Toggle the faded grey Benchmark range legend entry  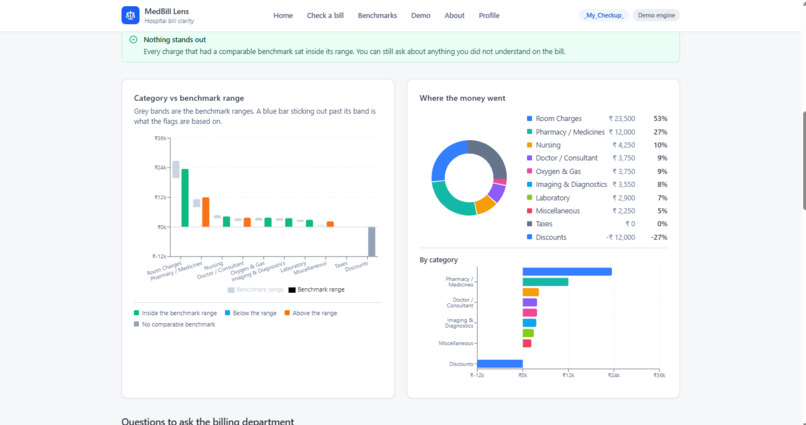click(x=255, y=290)
